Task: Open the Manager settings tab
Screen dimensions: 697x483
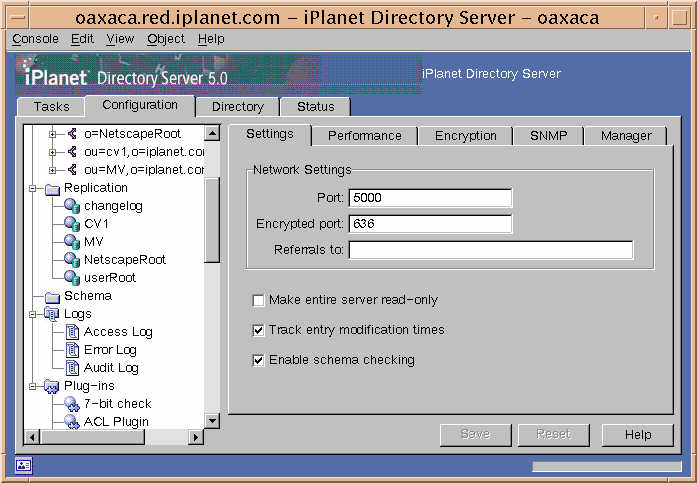Action: tap(626, 136)
